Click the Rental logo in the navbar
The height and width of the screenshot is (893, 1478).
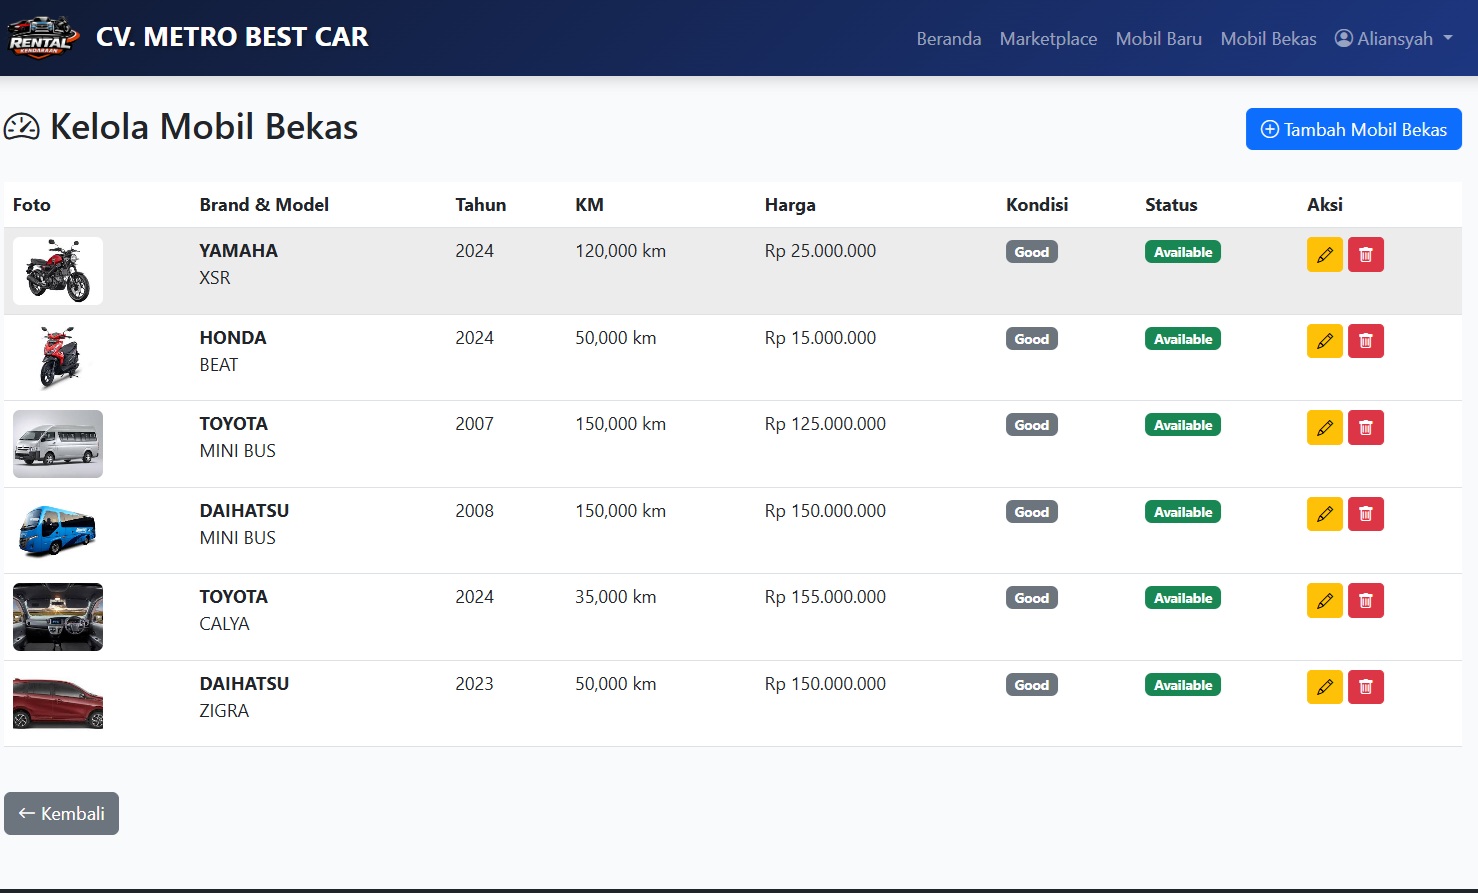43,38
